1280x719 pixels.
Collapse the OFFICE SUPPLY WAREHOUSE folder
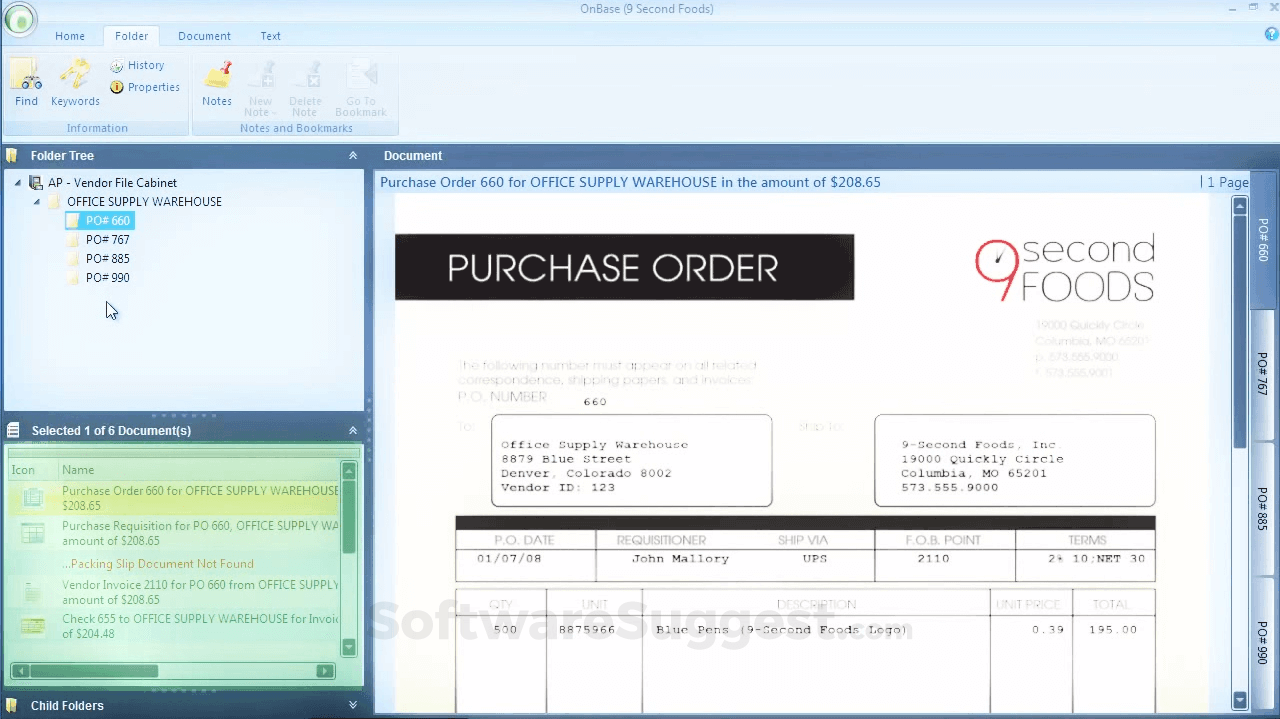click(x=36, y=201)
